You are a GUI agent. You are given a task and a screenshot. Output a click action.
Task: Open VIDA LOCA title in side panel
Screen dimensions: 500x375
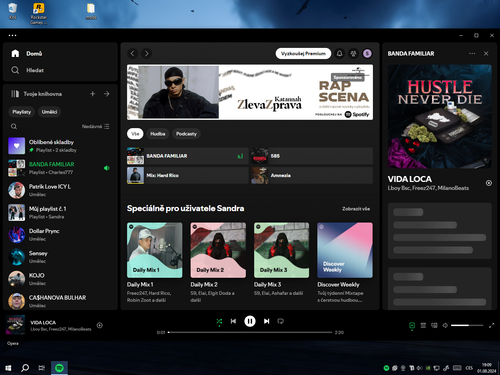[410, 179]
